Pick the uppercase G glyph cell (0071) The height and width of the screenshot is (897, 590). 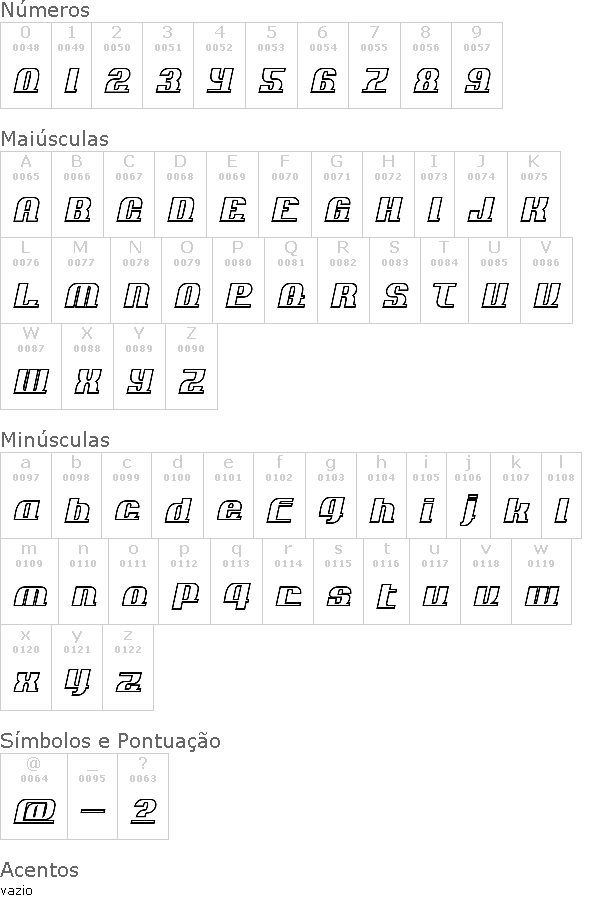point(337,195)
